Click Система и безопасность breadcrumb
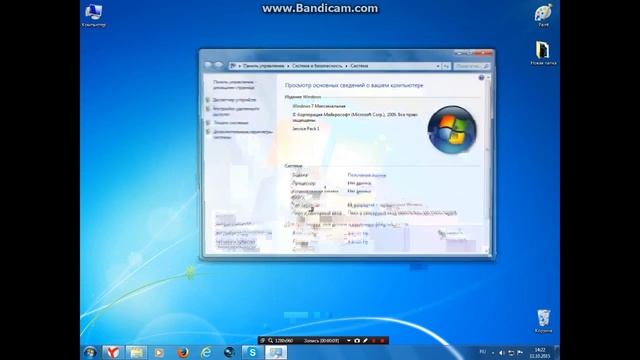This screenshot has width=640, height=360. click(317, 66)
